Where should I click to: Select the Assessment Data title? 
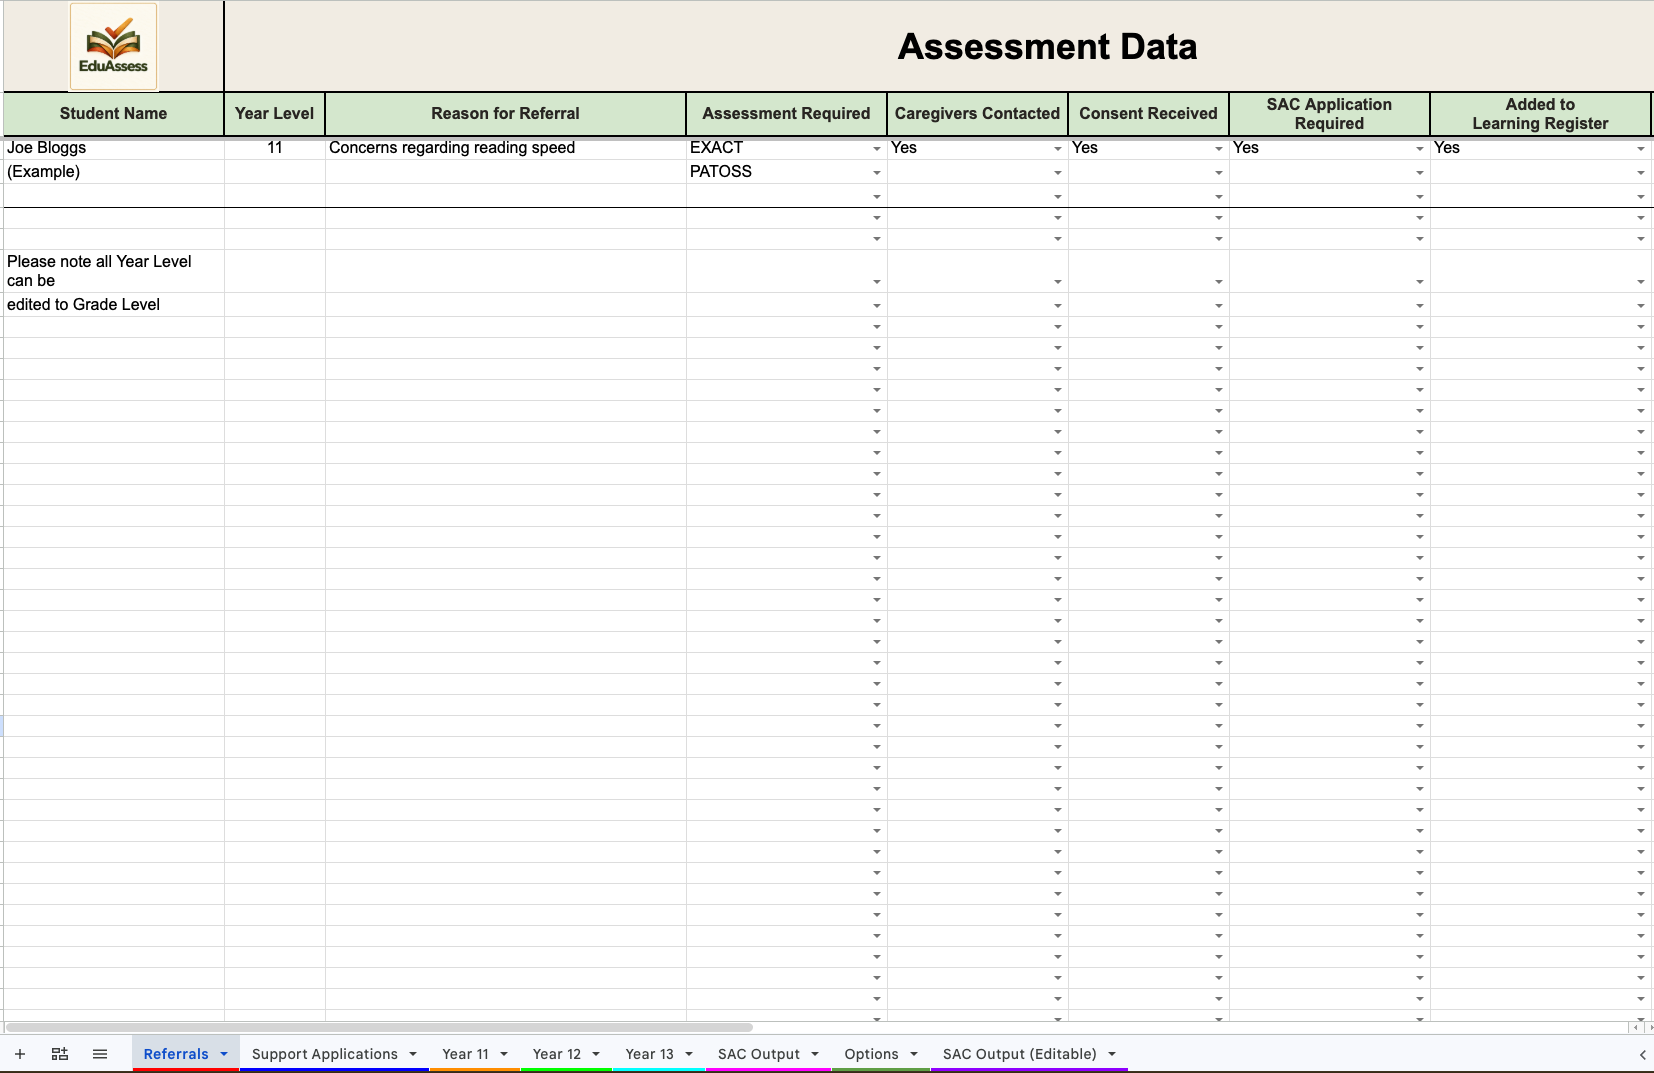click(1047, 47)
